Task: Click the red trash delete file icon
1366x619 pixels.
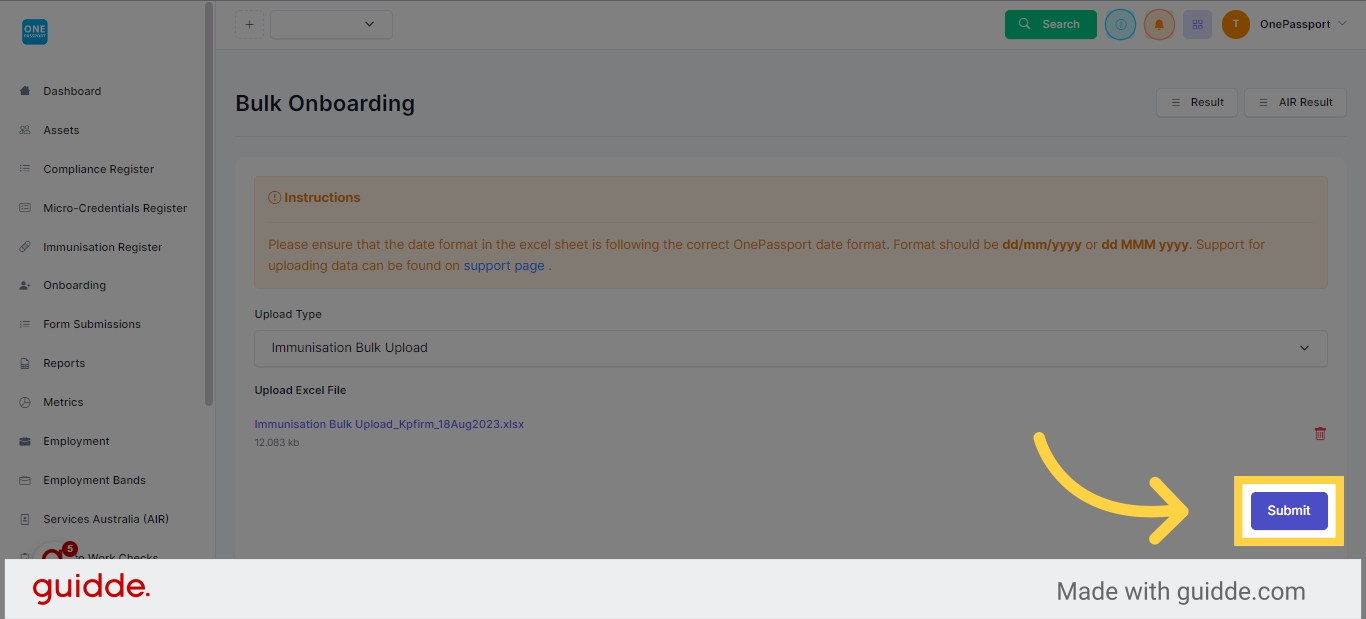Action: 1320,433
